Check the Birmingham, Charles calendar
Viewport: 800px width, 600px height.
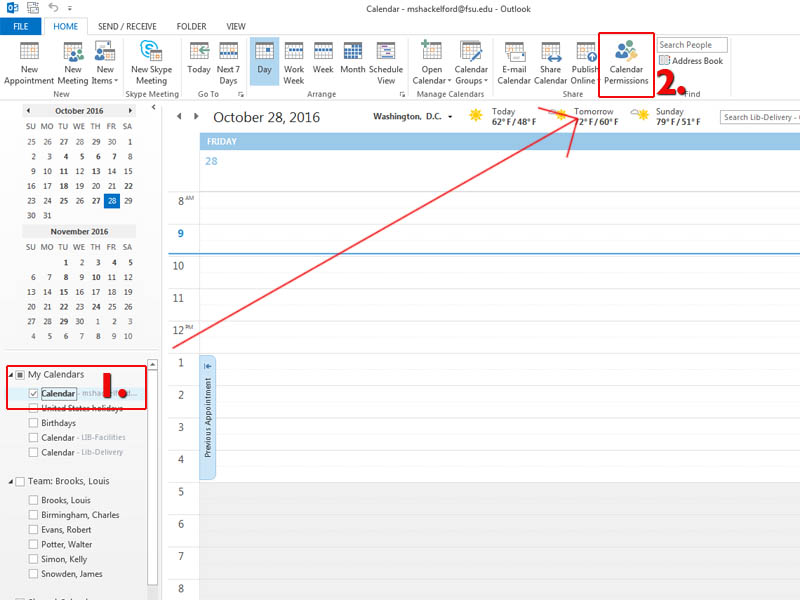coord(33,515)
